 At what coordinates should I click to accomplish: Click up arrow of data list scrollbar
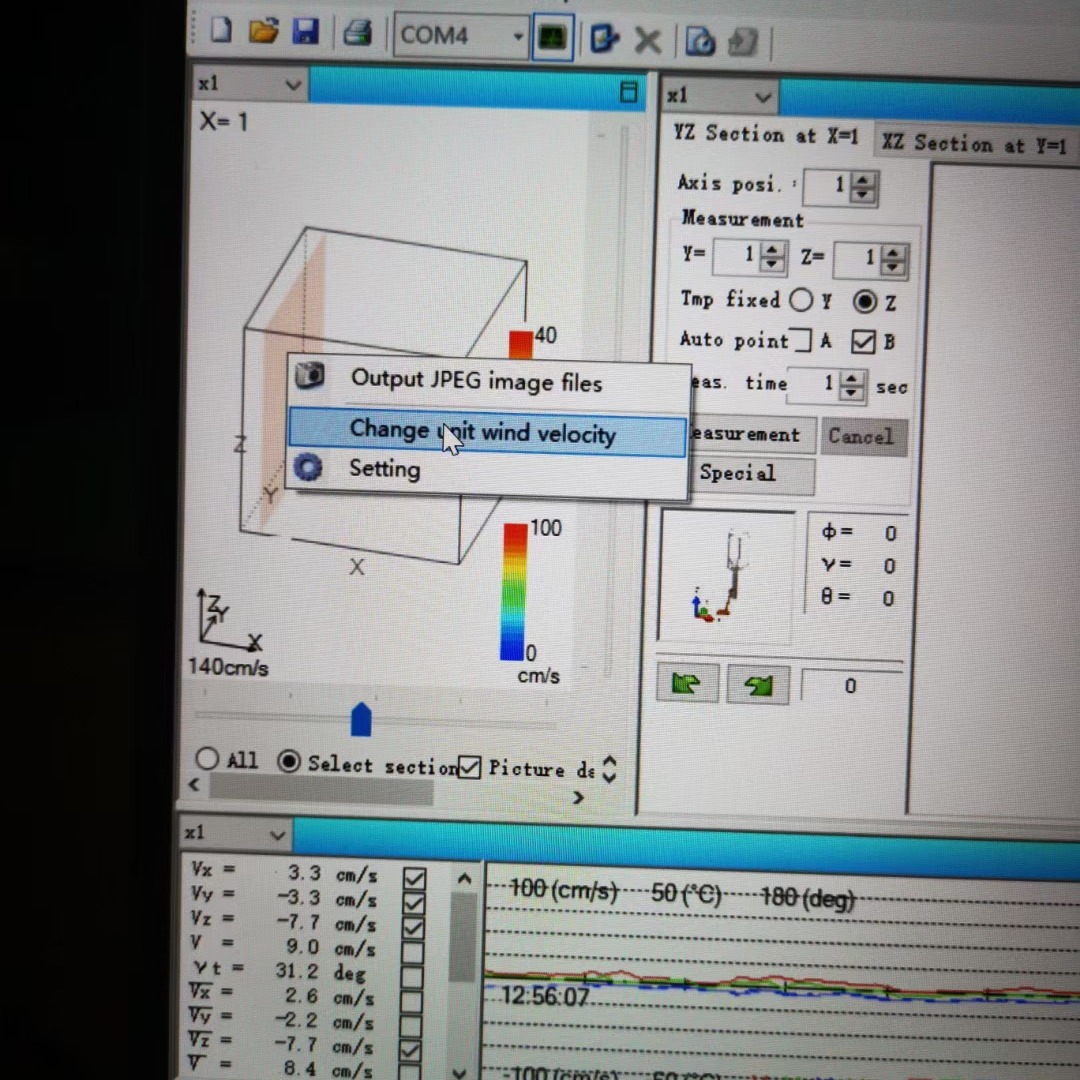tap(464, 879)
